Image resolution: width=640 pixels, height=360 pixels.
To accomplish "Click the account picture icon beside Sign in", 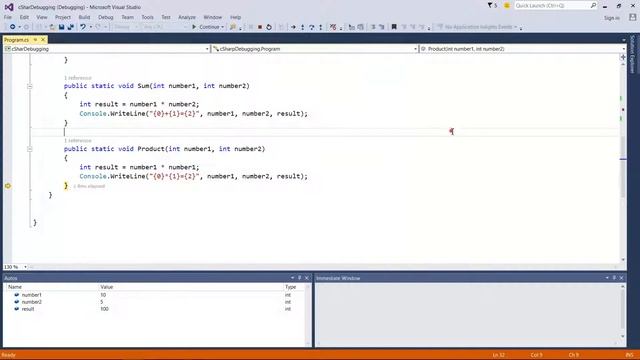I will (632, 17).
